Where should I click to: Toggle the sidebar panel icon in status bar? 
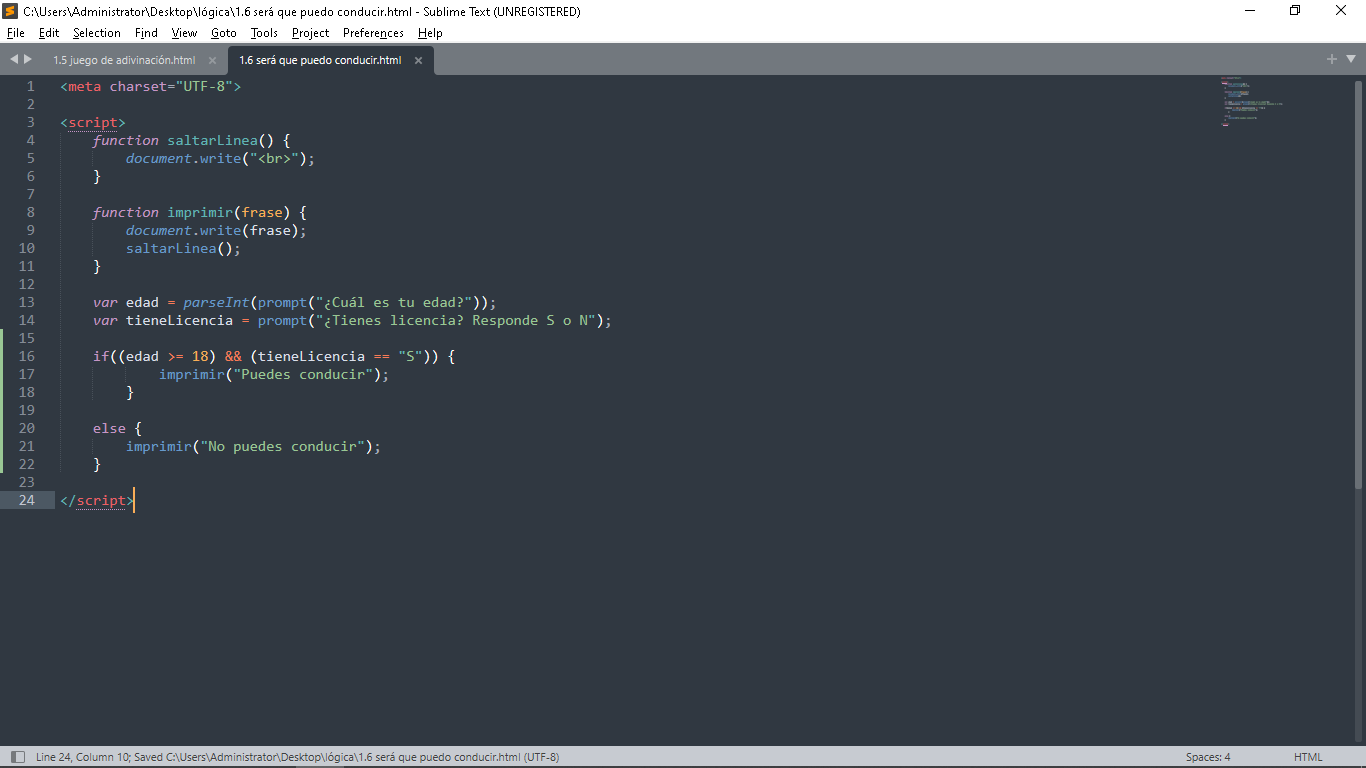(x=17, y=757)
